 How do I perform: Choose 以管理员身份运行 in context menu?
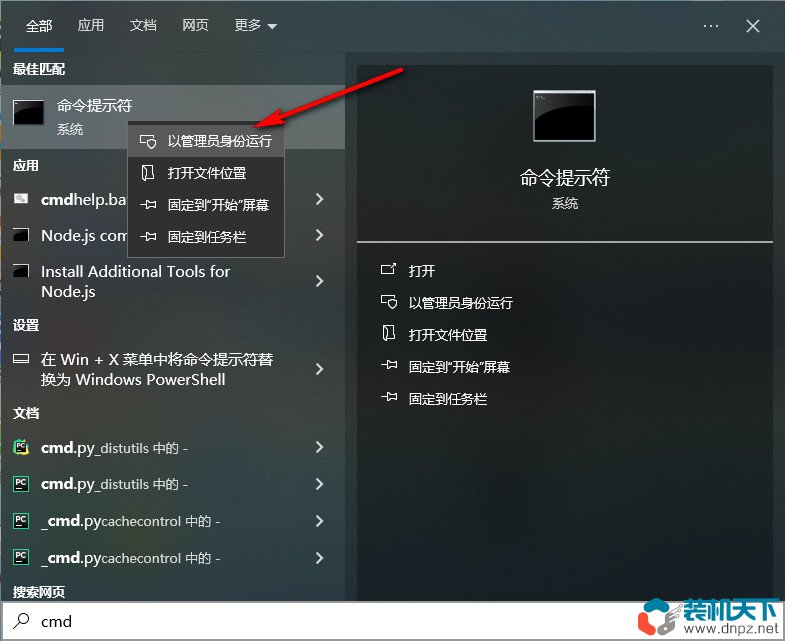click(206, 141)
